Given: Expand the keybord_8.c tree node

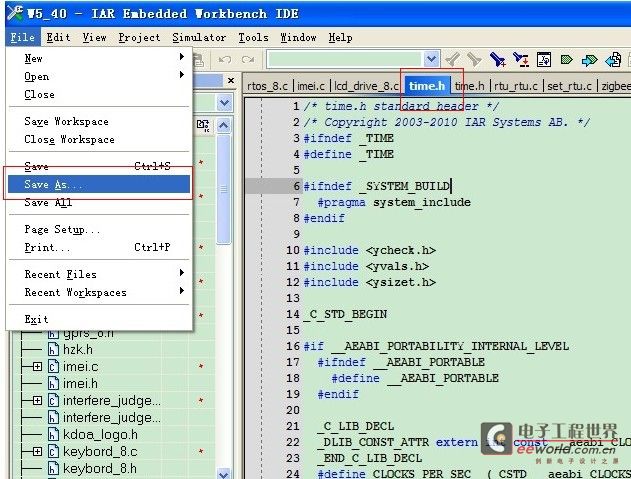Looking at the screenshot, I should (x=38, y=452).
